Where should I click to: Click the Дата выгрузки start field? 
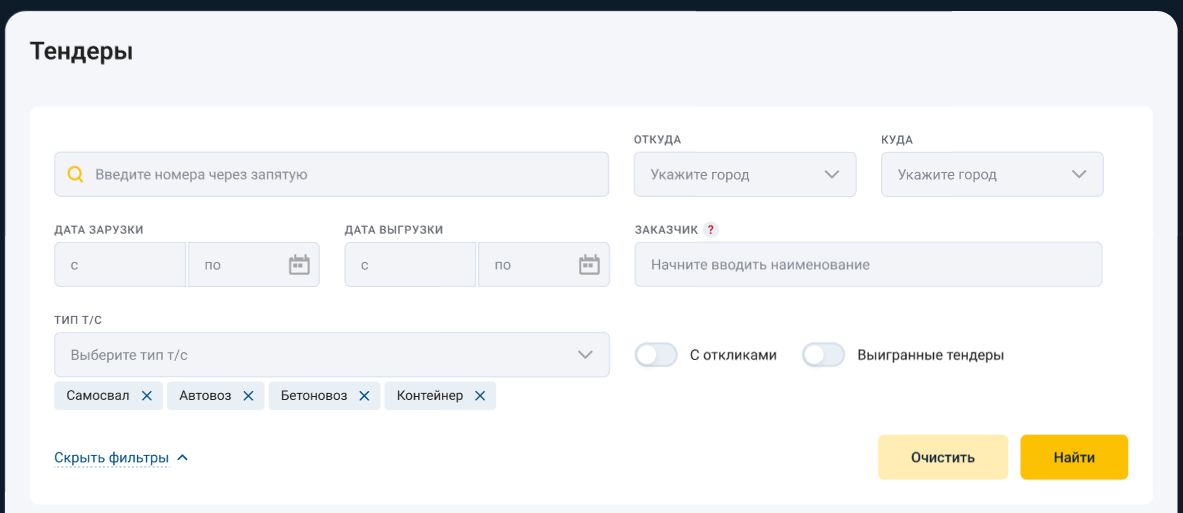(x=410, y=265)
